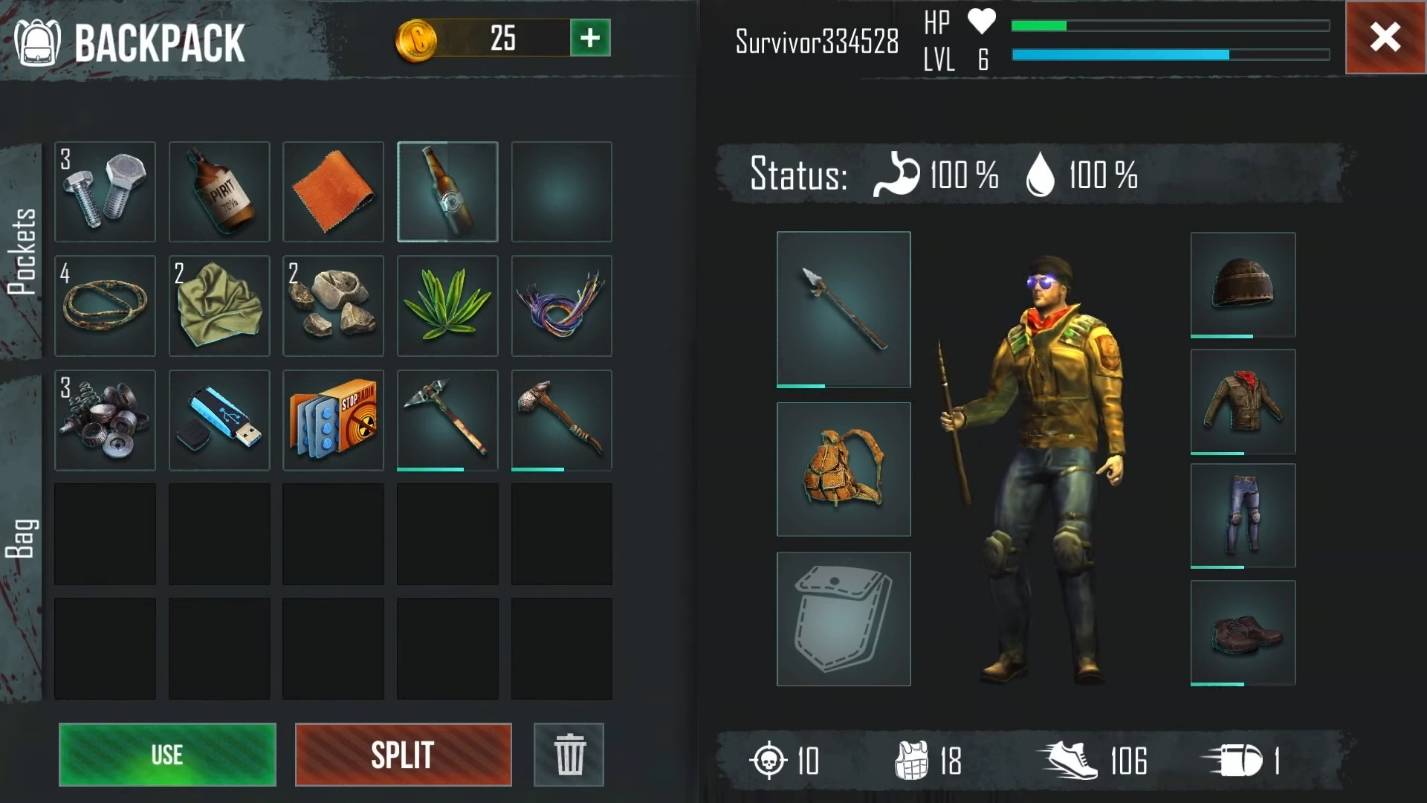Select the beer bottle in pockets
This screenshot has height=803, width=1427.
coord(448,192)
